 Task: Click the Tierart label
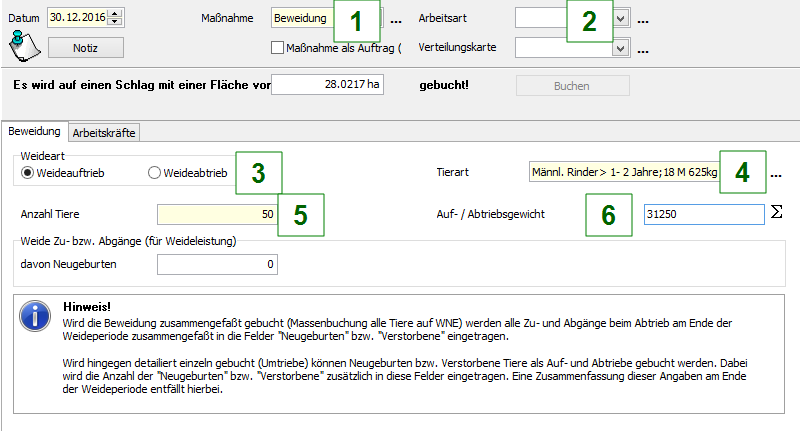(453, 172)
